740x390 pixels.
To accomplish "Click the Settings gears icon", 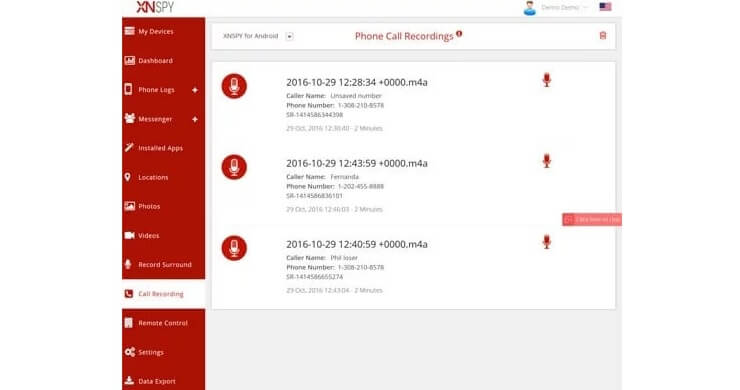I will click(x=130, y=352).
